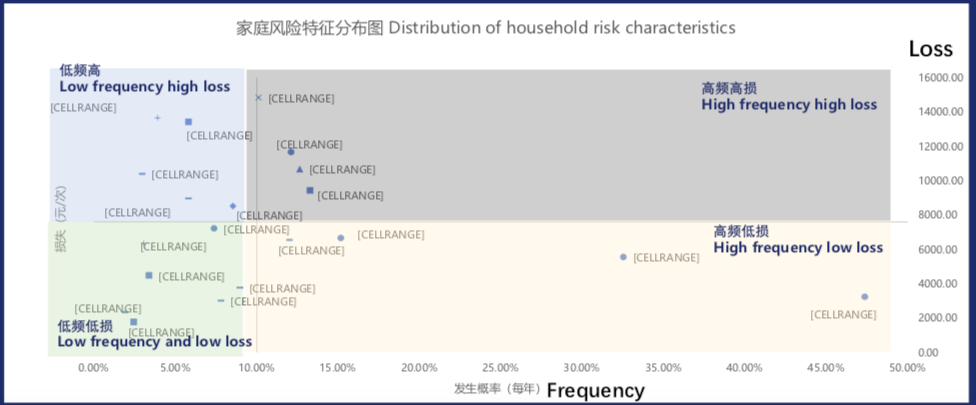Select the gray high frequency high loss region

click(568, 145)
